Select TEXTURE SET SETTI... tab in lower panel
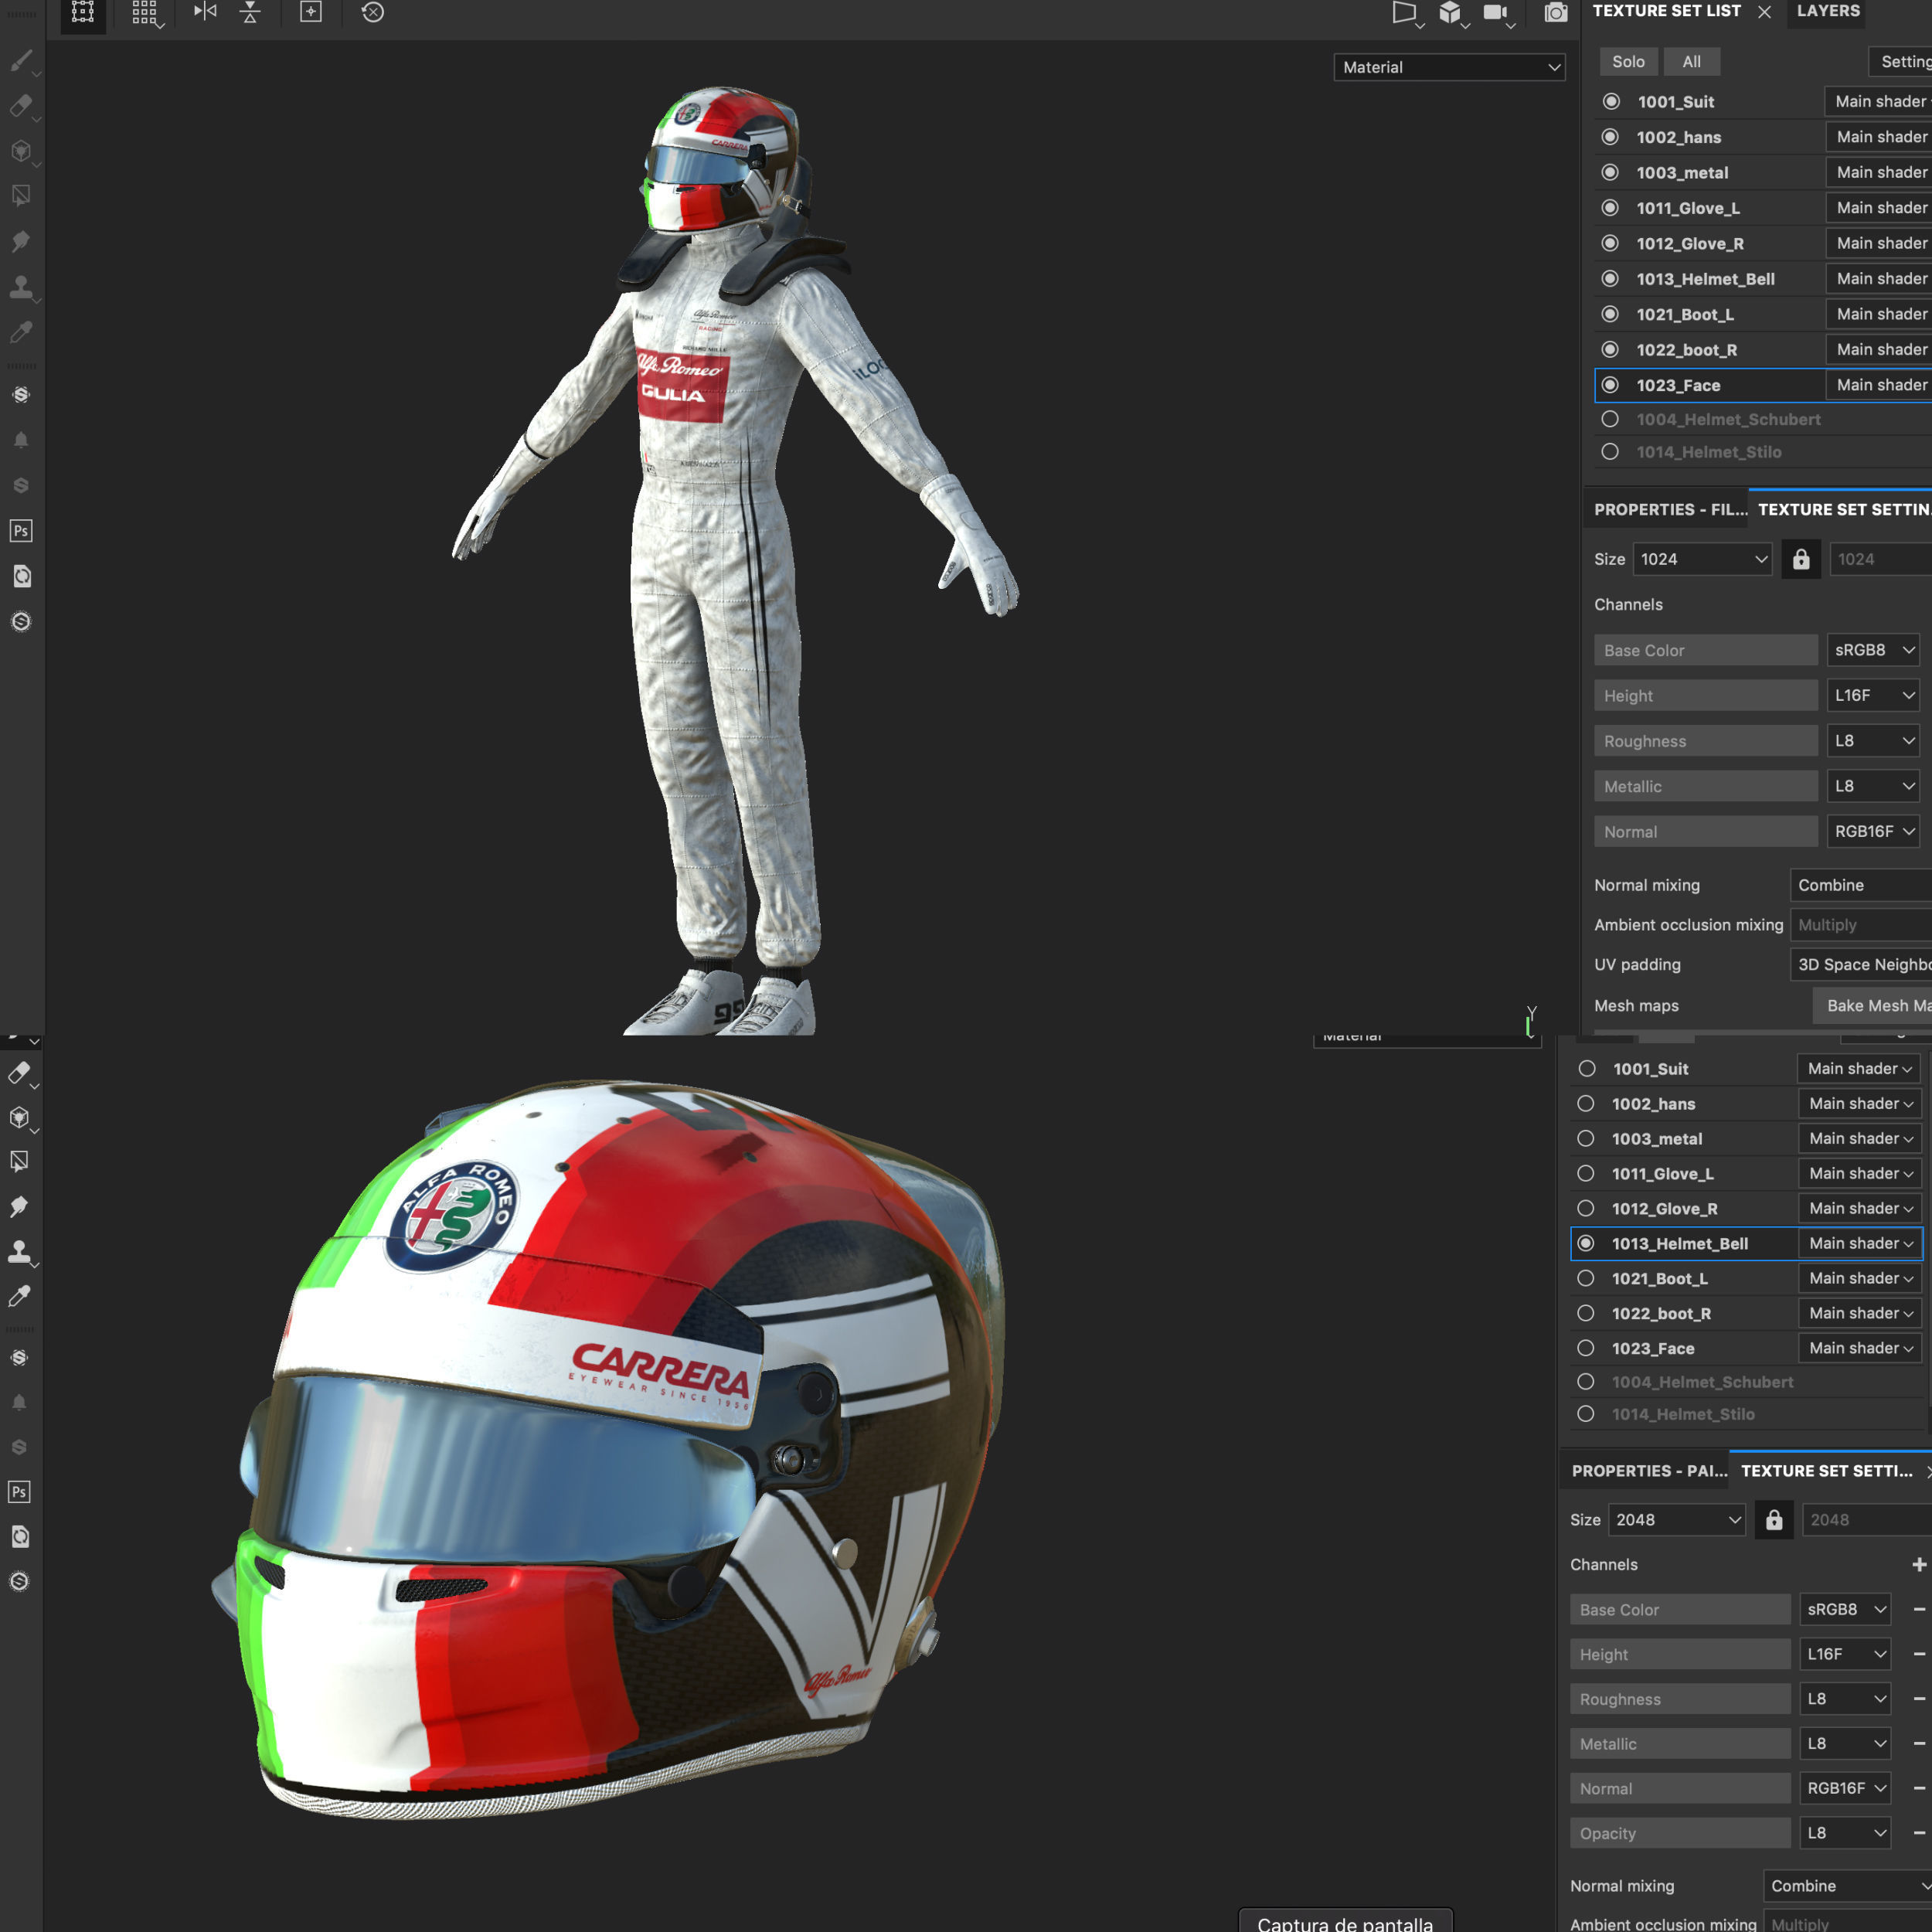1932x1932 pixels. [x=1826, y=1471]
